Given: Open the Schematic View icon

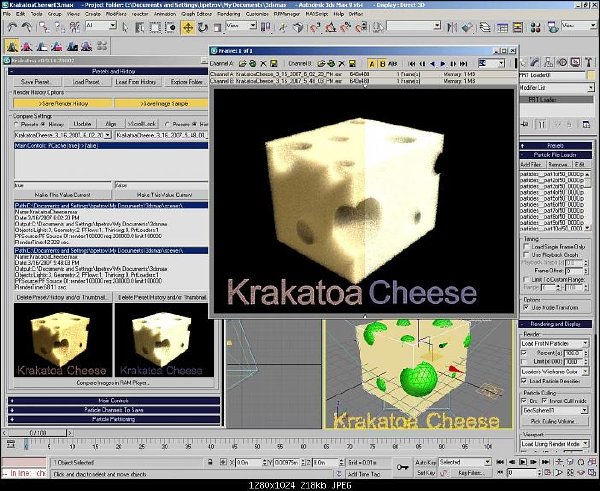Looking at the screenshot, I should 517,27.
